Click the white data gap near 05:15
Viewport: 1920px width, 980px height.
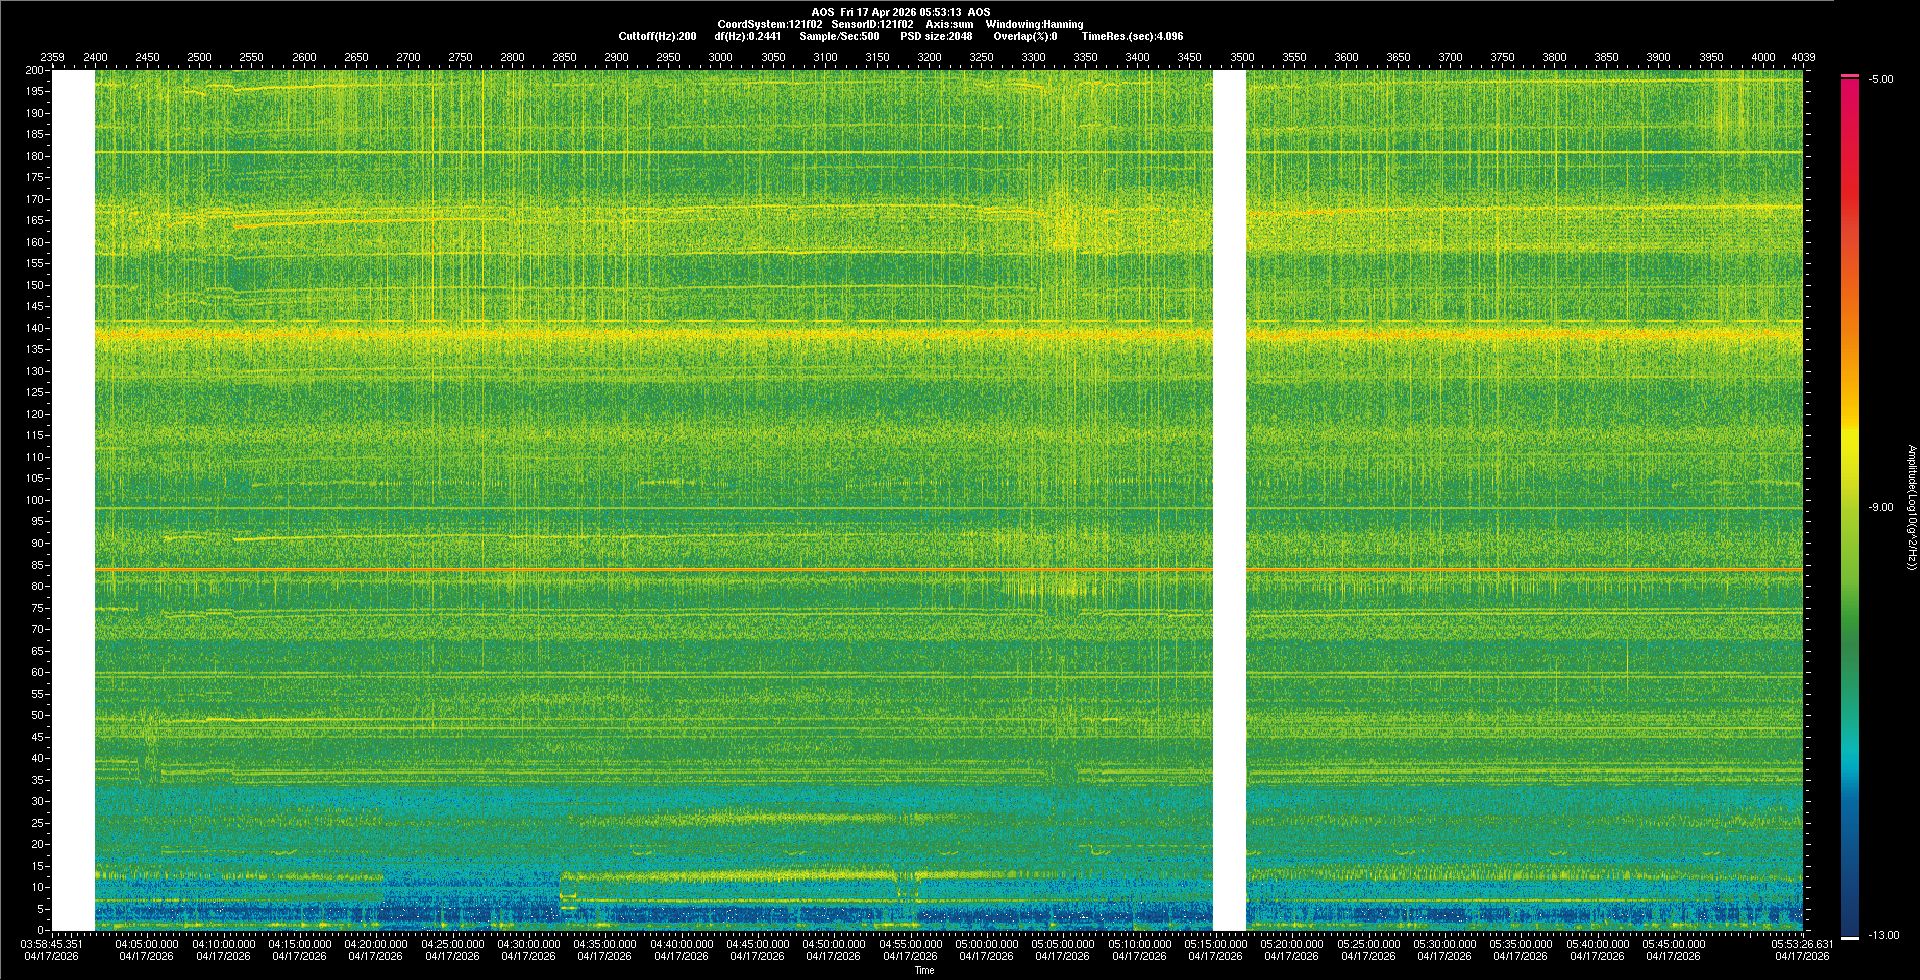[x=1229, y=500]
